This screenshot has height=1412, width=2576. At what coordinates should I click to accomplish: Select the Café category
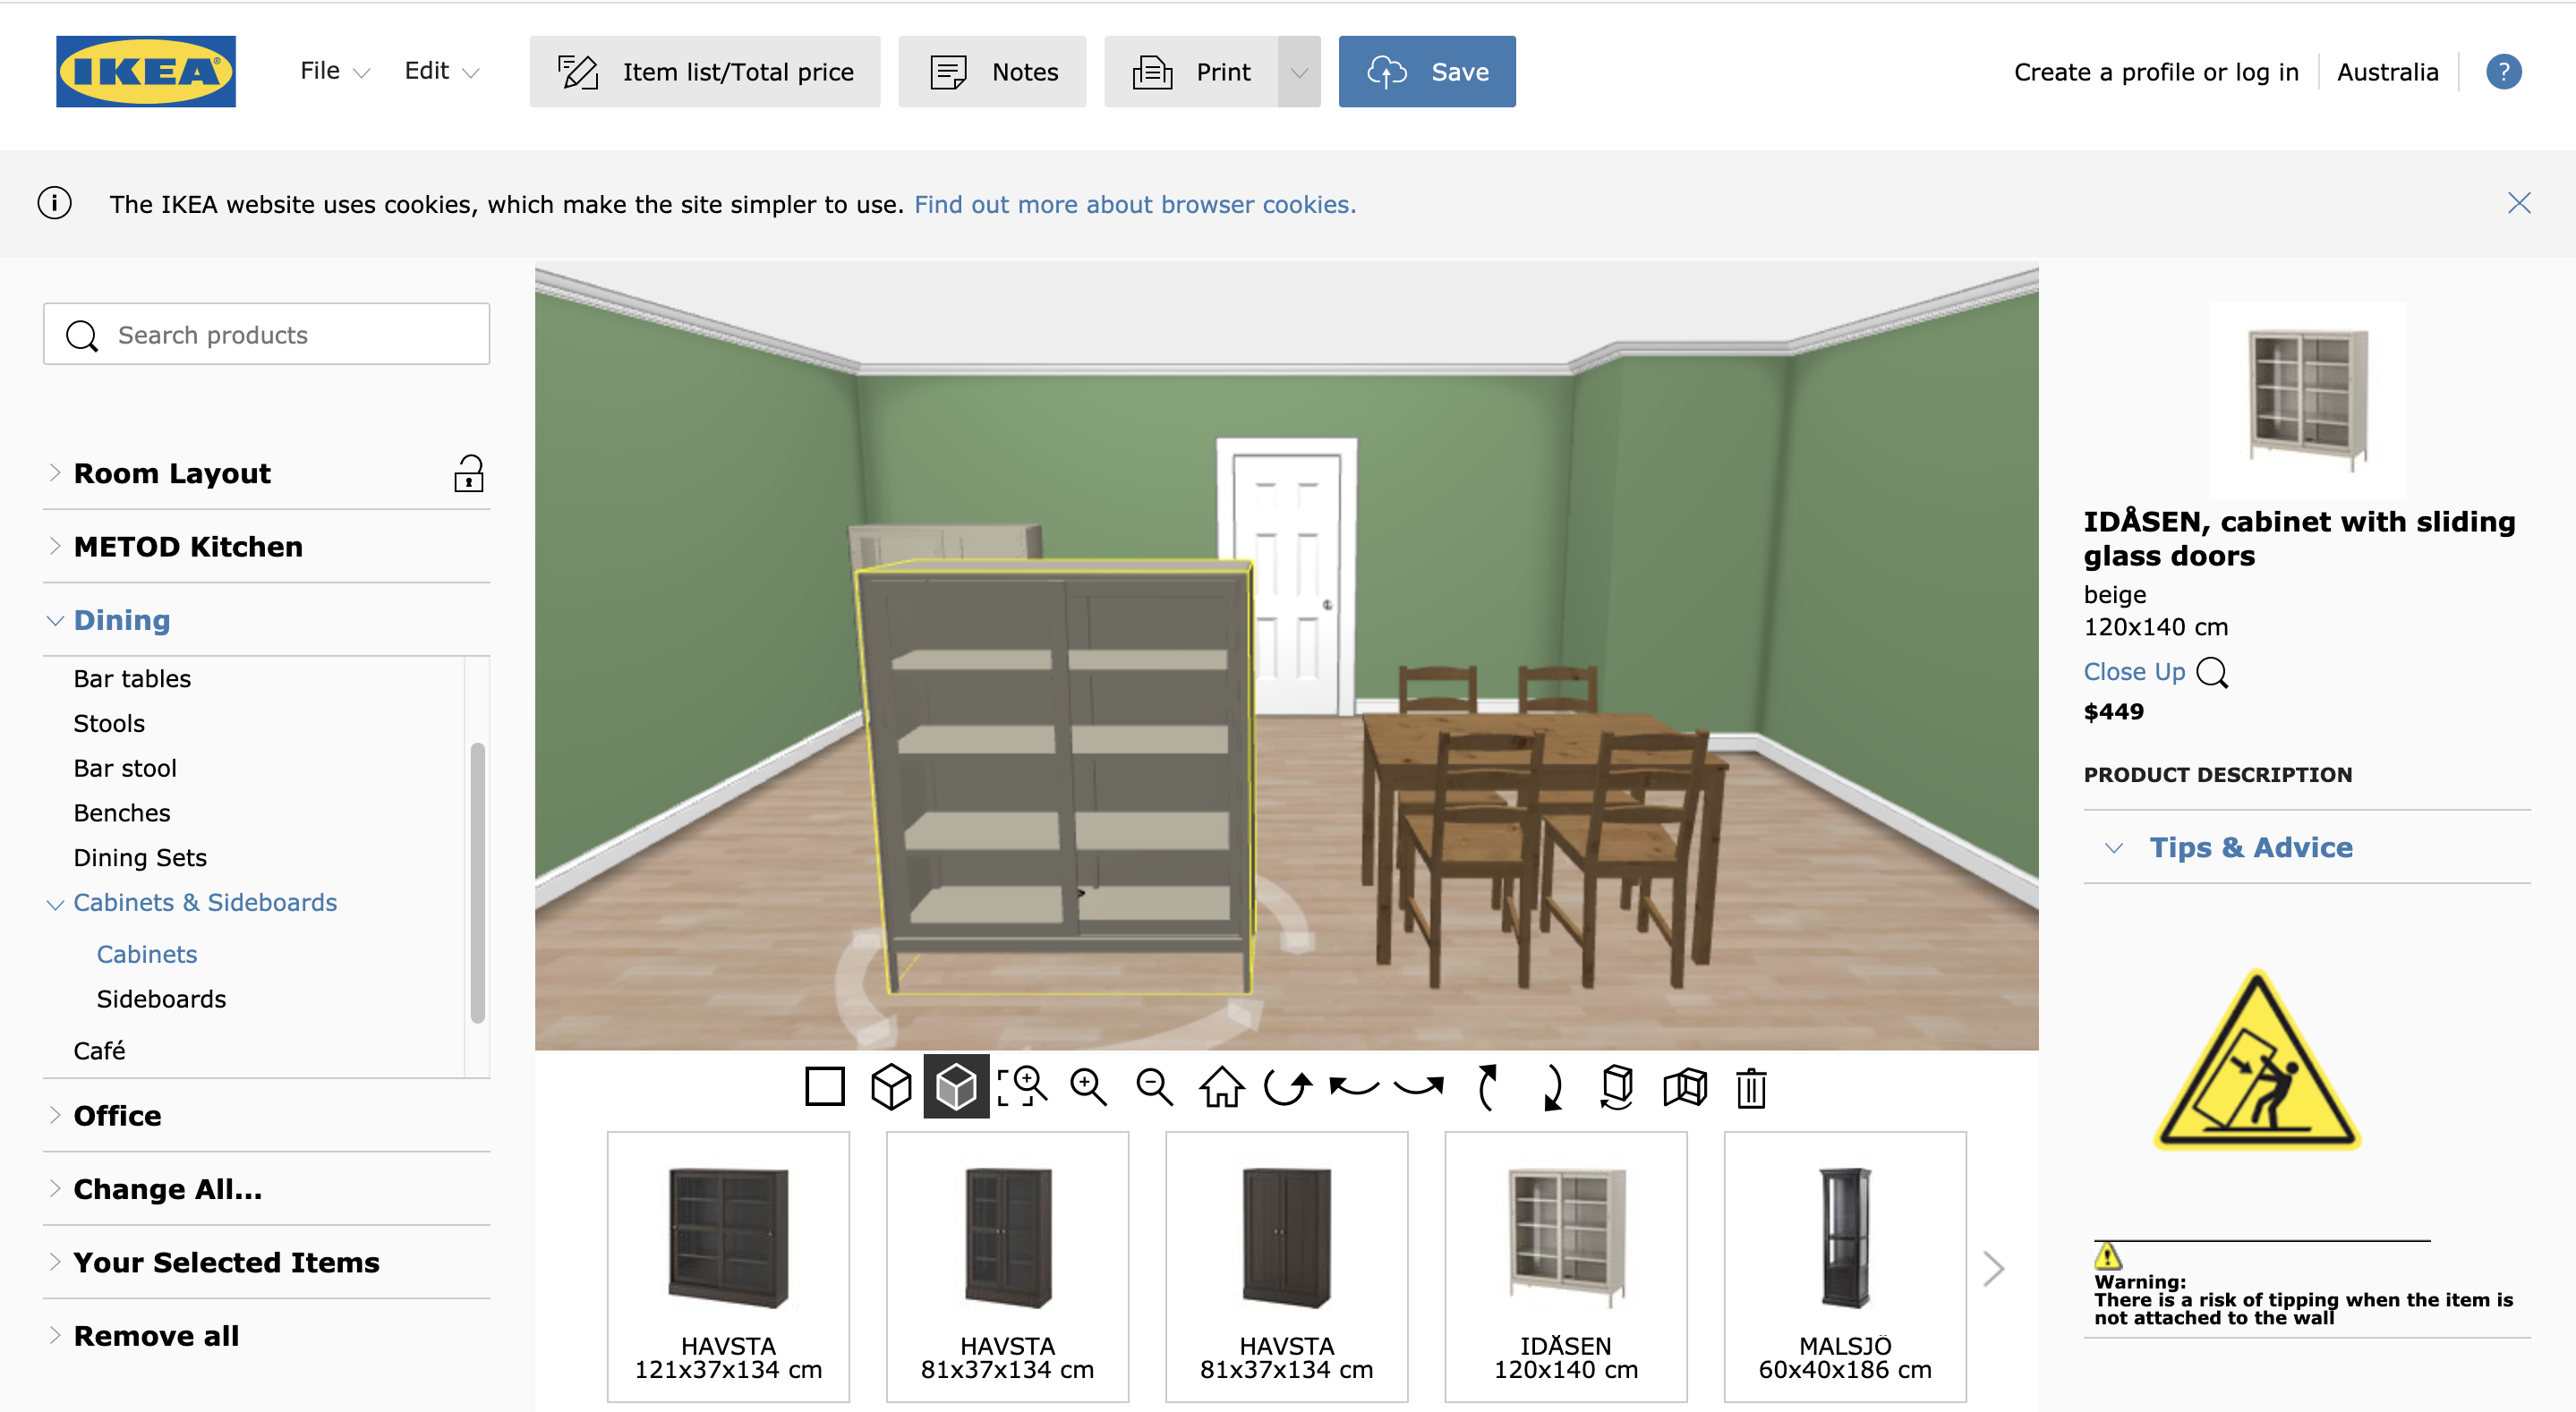(99, 1050)
